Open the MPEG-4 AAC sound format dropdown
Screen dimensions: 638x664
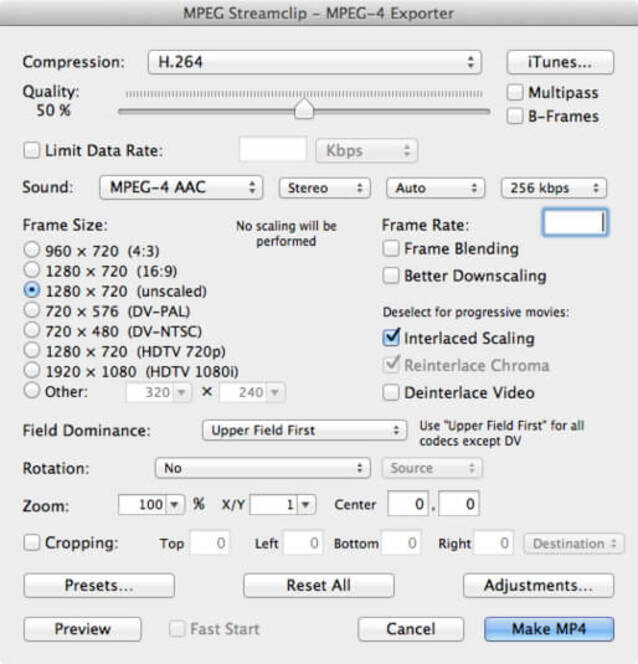pos(181,188)
